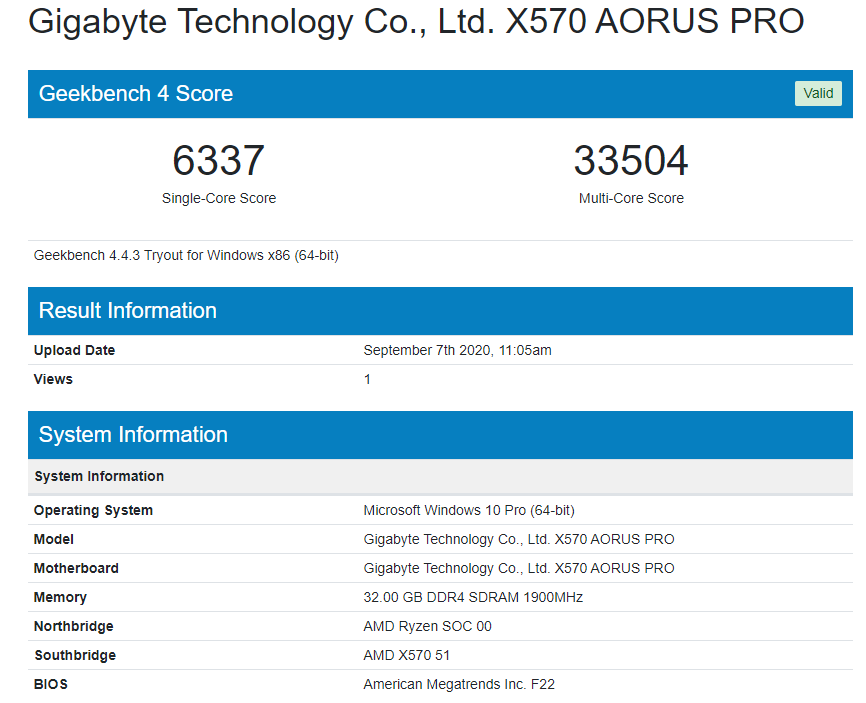Screen dimensions: 866x703
Task: Select Microsoft Windows 10 Pro (64-bit) value
Action: (x=469, y=510)
